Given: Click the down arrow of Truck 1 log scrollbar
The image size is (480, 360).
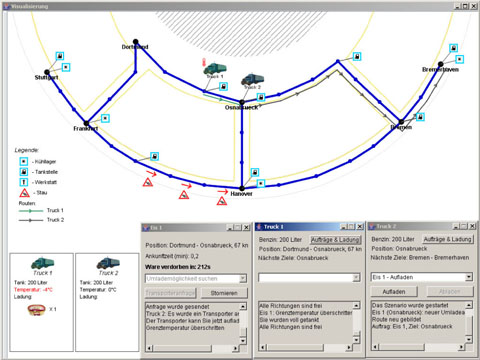Looking at the screenshot, I should click(356, 340).
